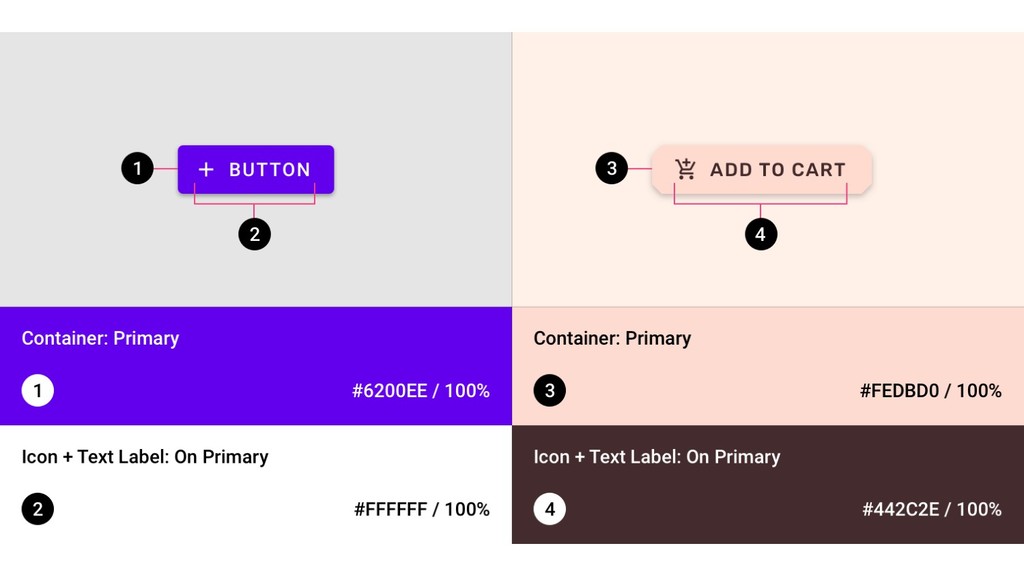Click white circle 4 in dark brown swatch
Screen dimensions: 1024x576
[x=549, y=509]
